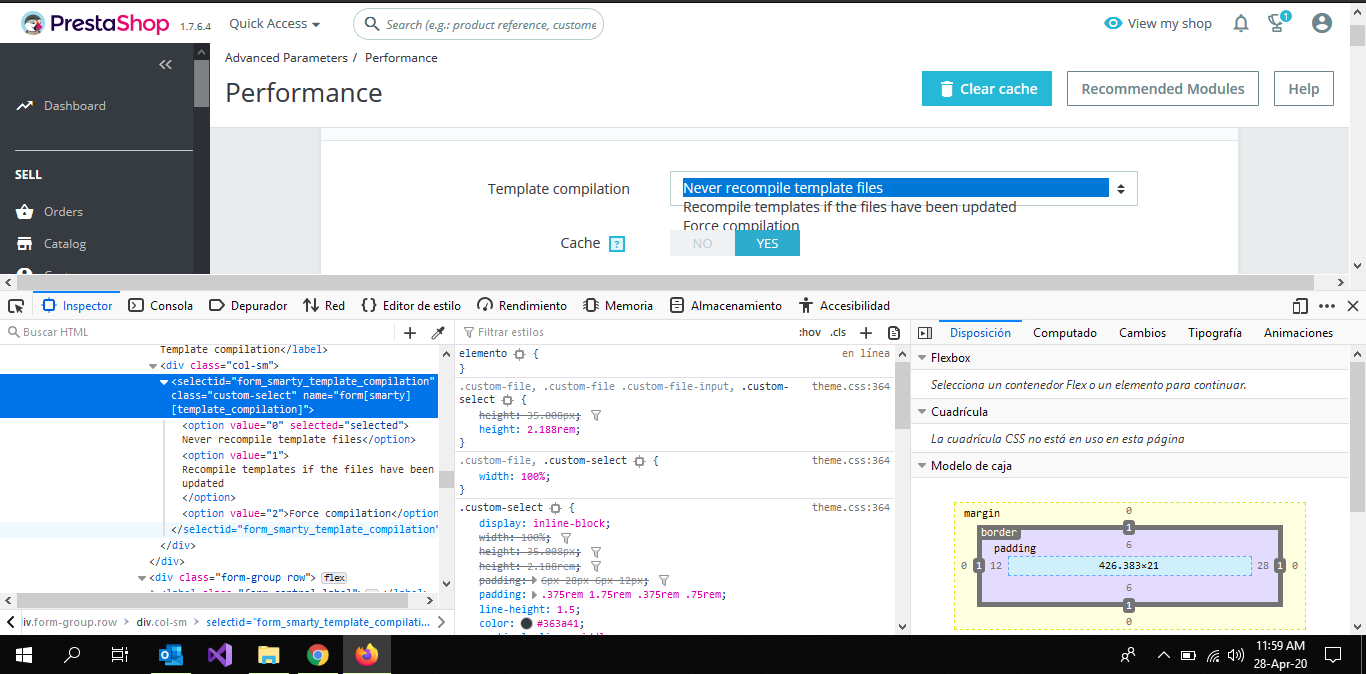Expand the div class="form-group row" node

(x=142, y=578)
